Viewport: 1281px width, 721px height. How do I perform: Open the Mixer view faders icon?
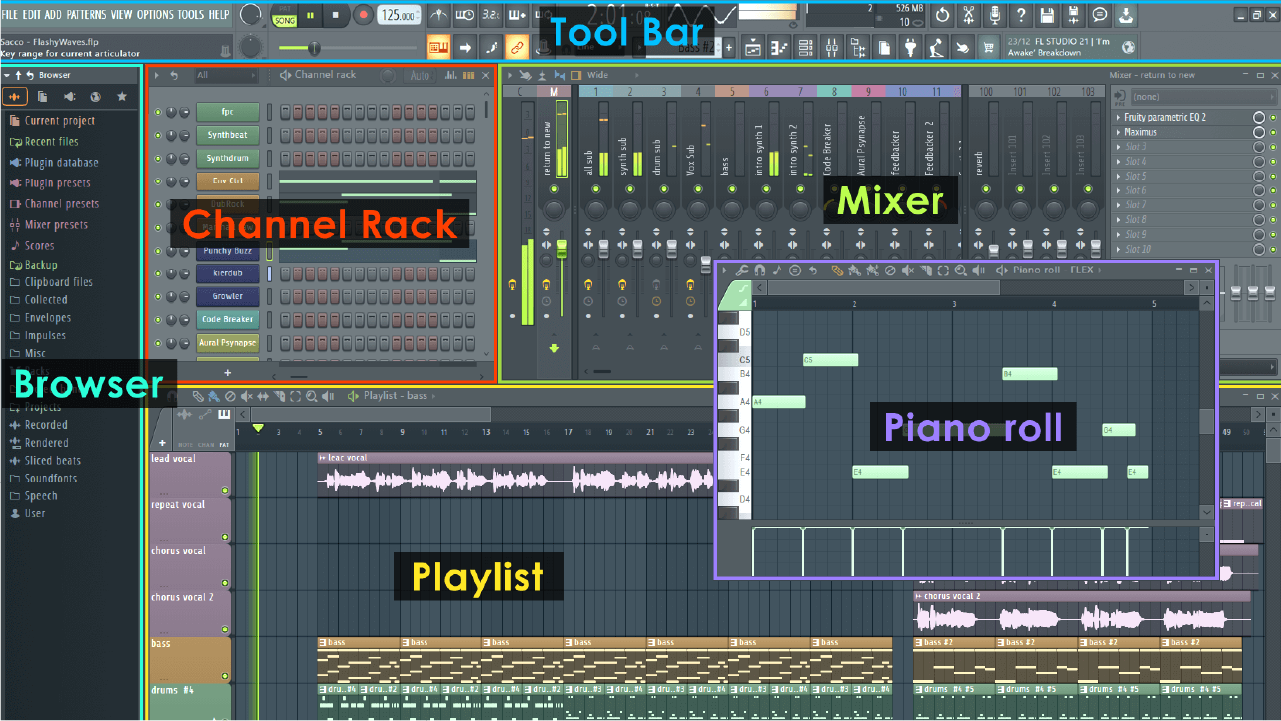click(831, 48)
